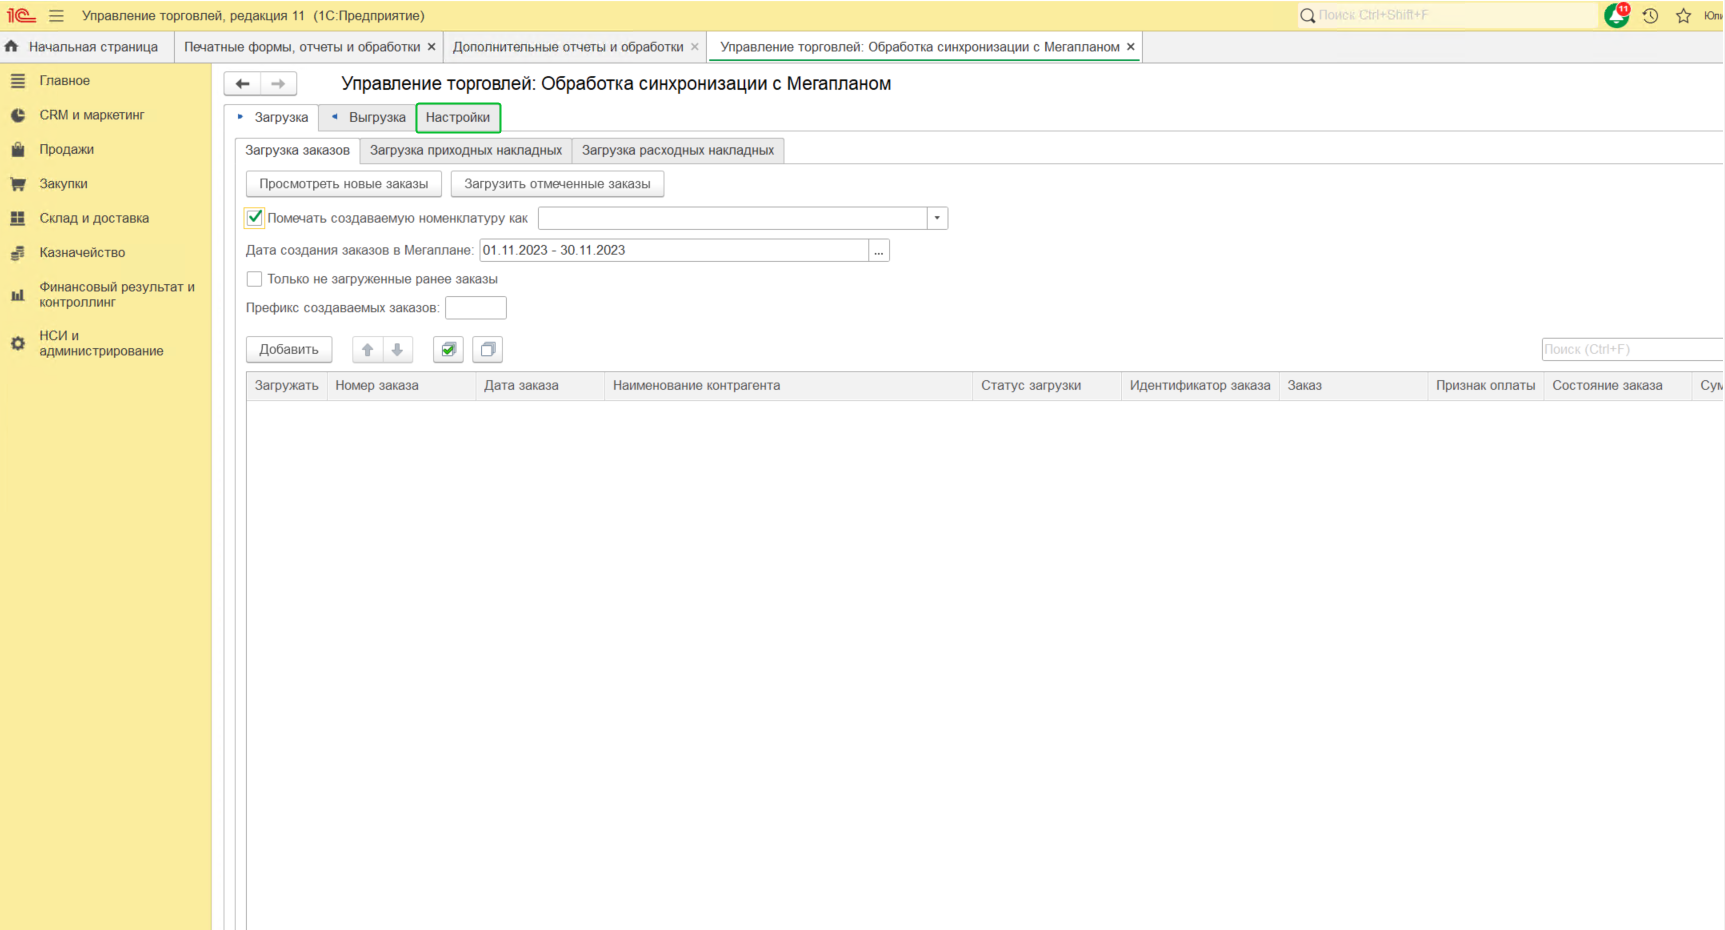This screenshot has height=930, width=1725.
Task: Go back with the left arrow button
Action: click(x=242, y=84)
